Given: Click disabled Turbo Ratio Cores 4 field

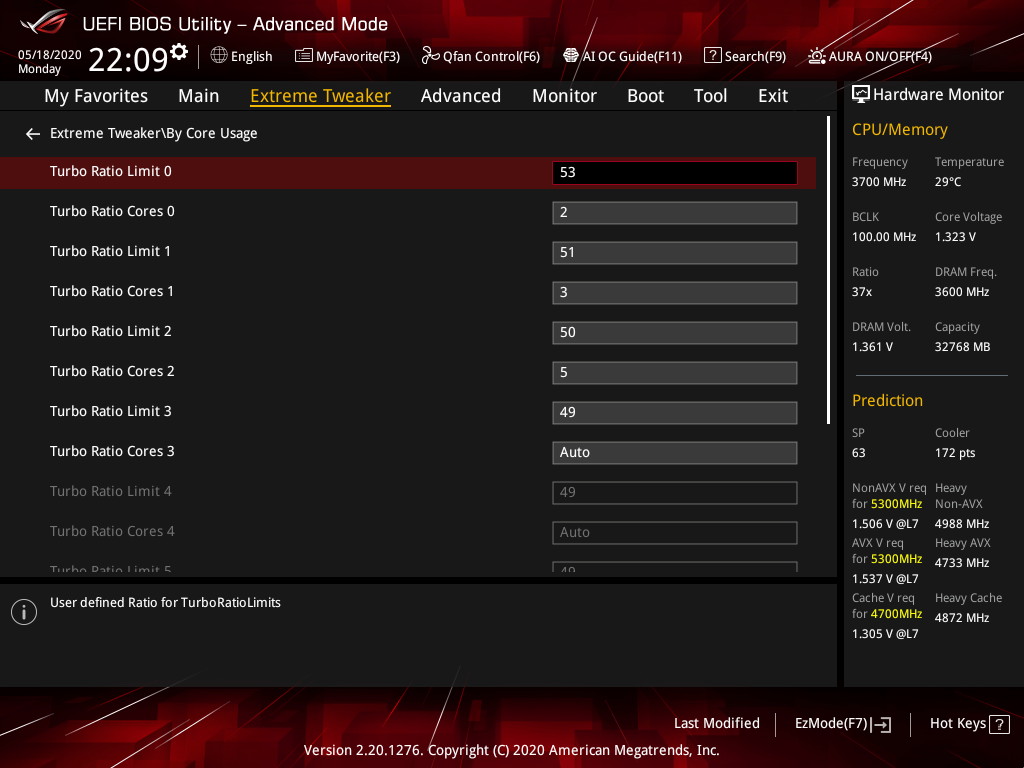Looking at the screenshot, I should (675, 533).
